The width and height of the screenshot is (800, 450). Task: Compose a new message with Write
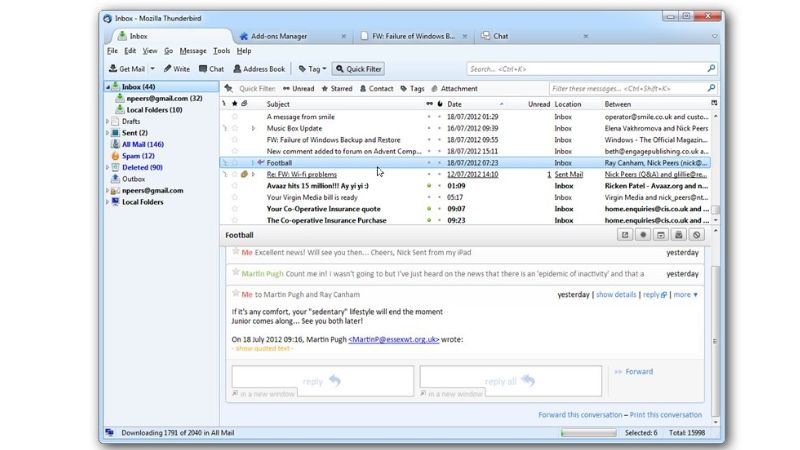click(177, 69)
